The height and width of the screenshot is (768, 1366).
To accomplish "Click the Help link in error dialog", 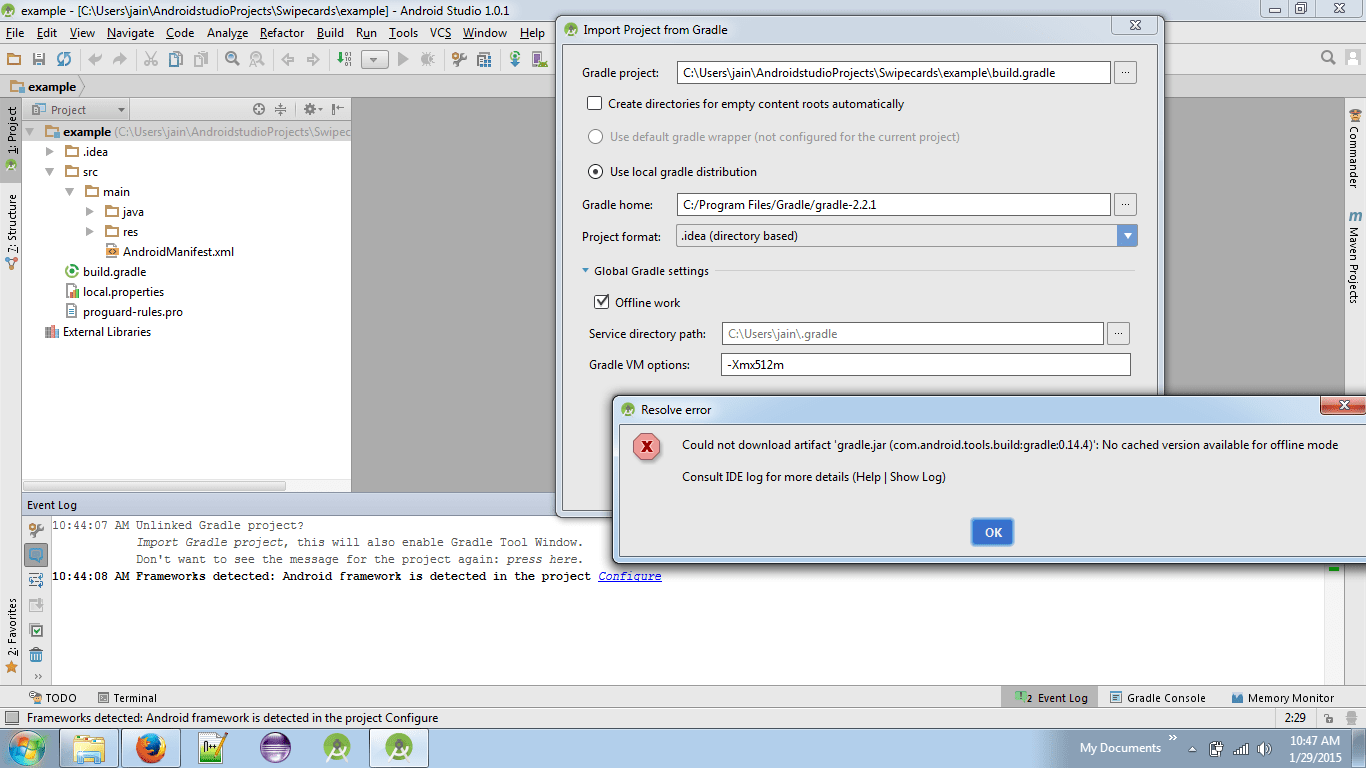I will click(x=868, y=477).
